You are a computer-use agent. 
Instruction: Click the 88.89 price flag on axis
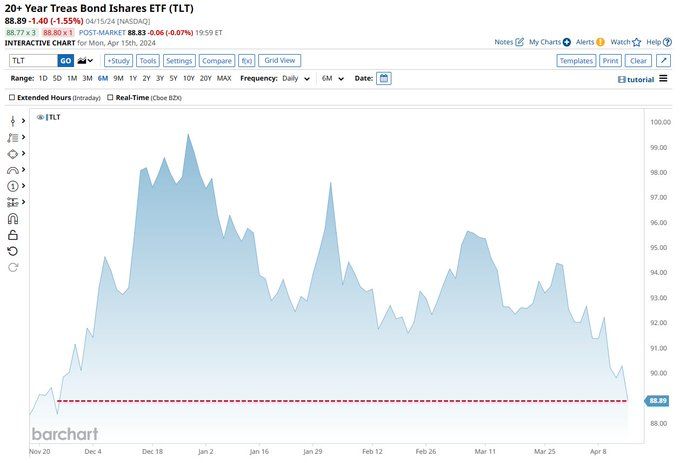click(x=657, y=401)
